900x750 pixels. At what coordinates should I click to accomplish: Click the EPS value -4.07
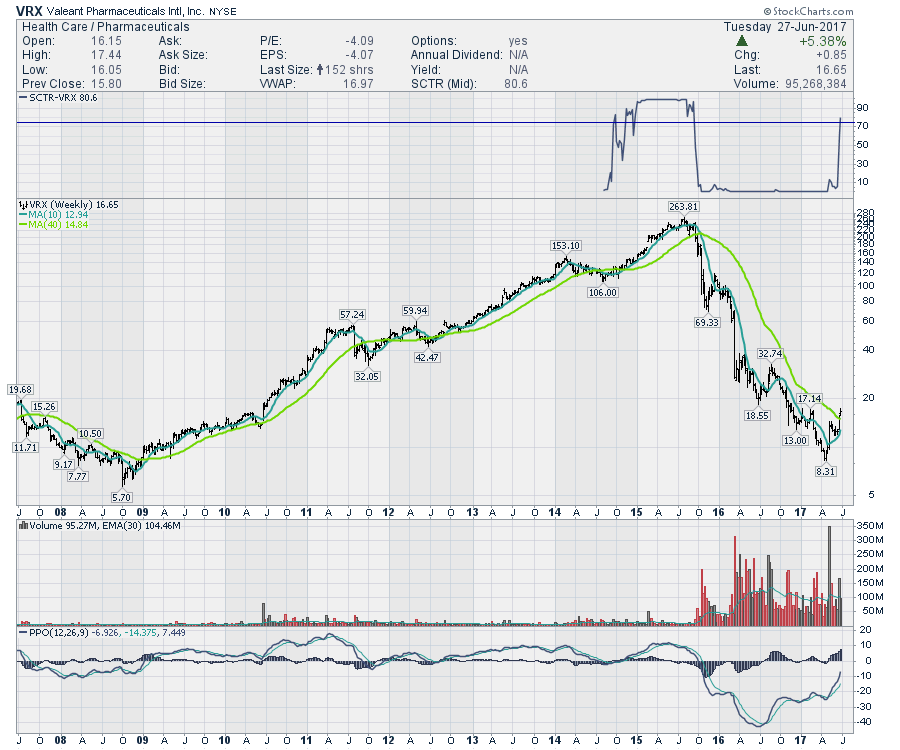359,55
